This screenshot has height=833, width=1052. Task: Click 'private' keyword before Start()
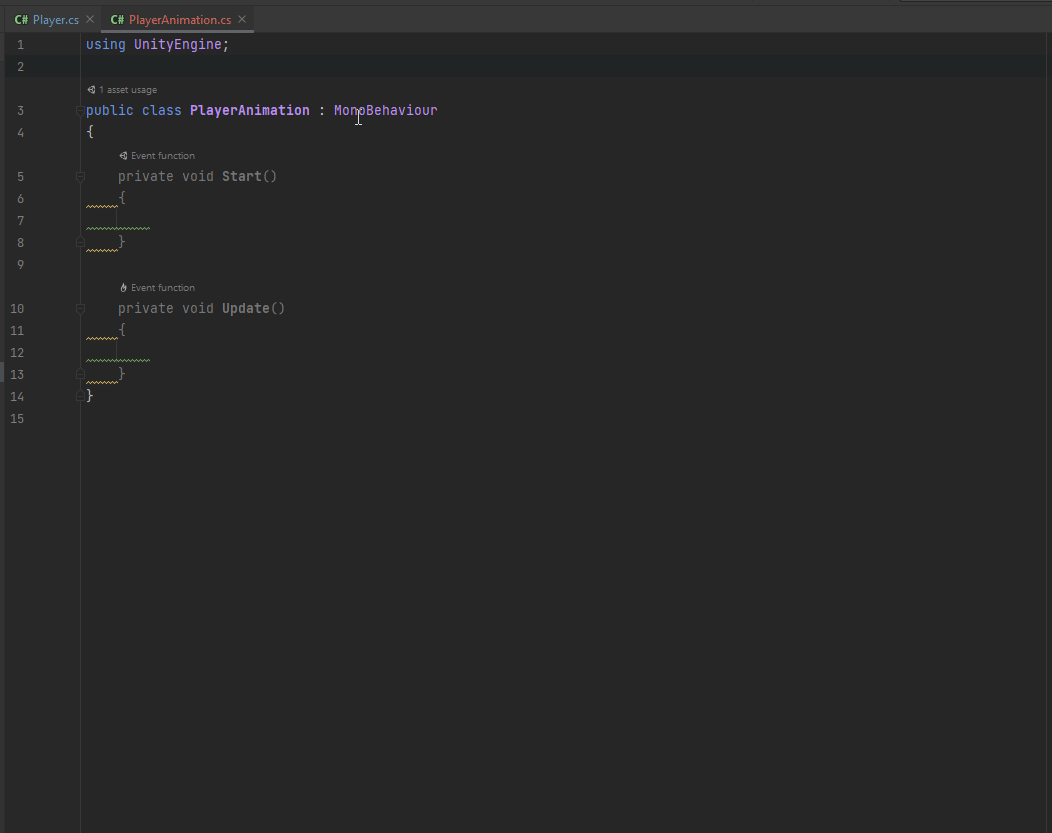[146, 176]
